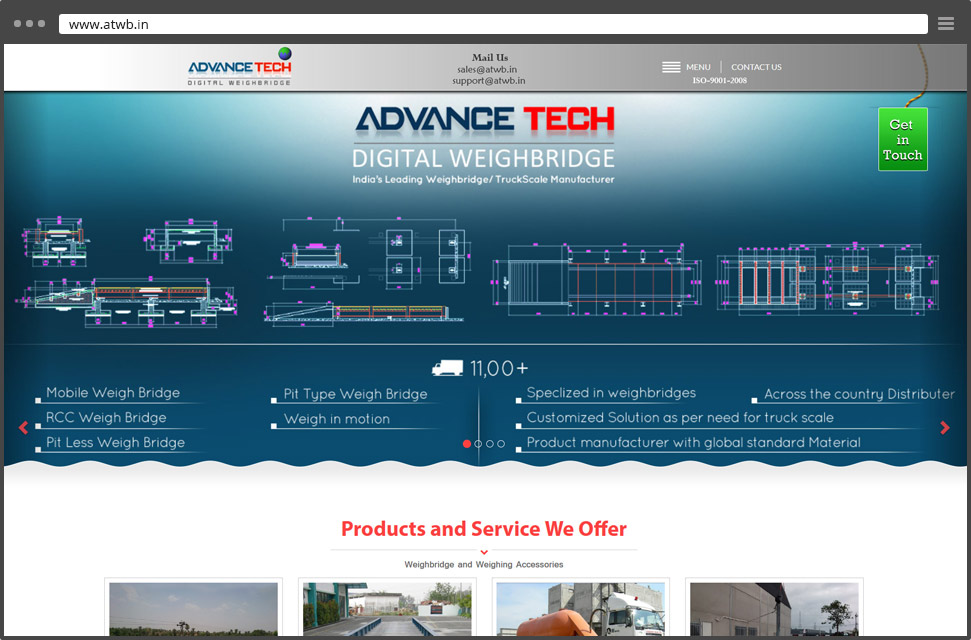This screenshot has width=971, height=640.
Task: Click RCC Weigh Bridge text
Action: (x=106, y=418)
